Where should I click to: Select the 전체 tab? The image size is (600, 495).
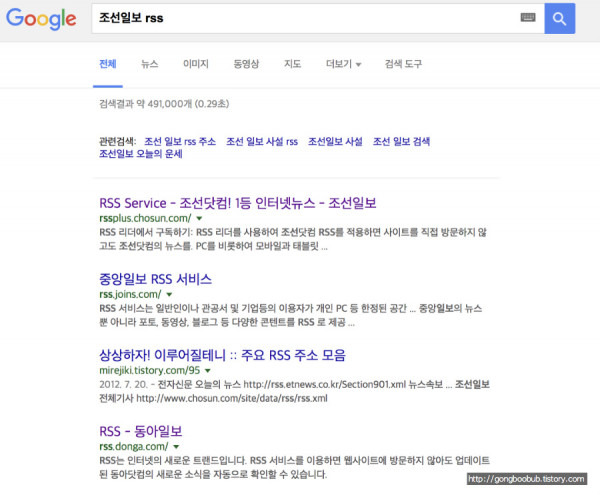coord(108,64)
